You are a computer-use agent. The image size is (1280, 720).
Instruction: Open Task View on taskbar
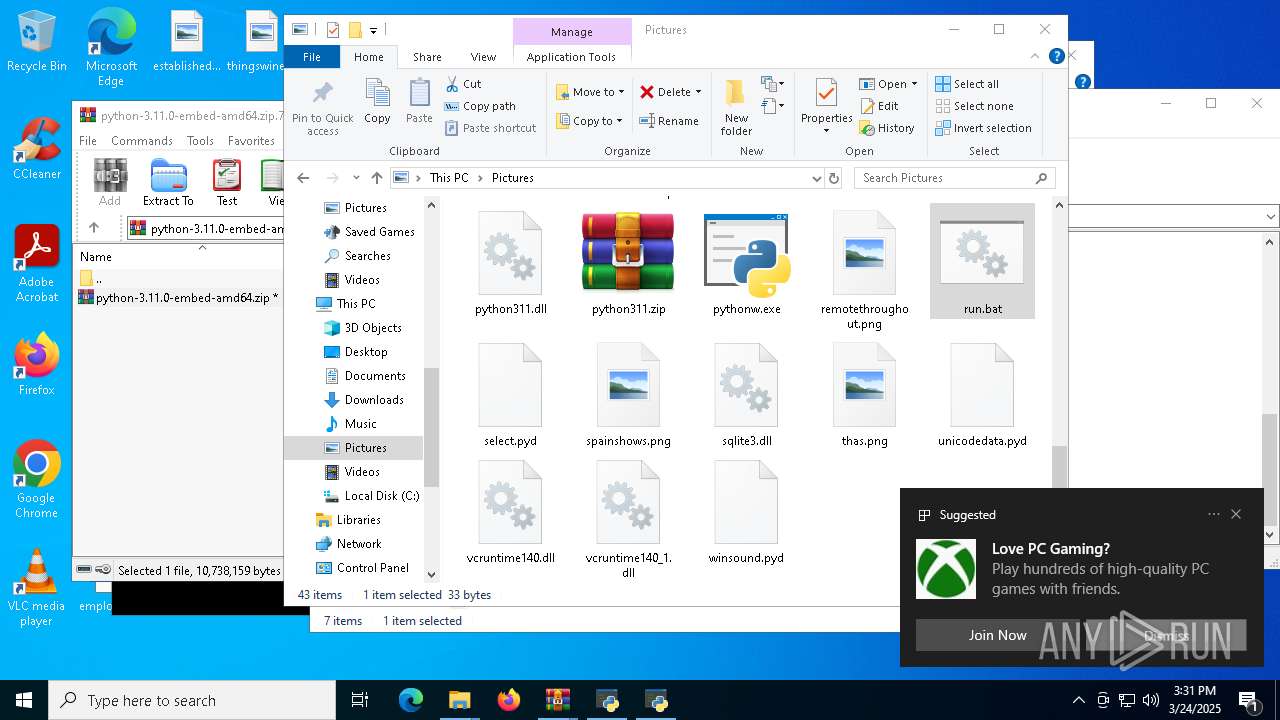[360, 700]
